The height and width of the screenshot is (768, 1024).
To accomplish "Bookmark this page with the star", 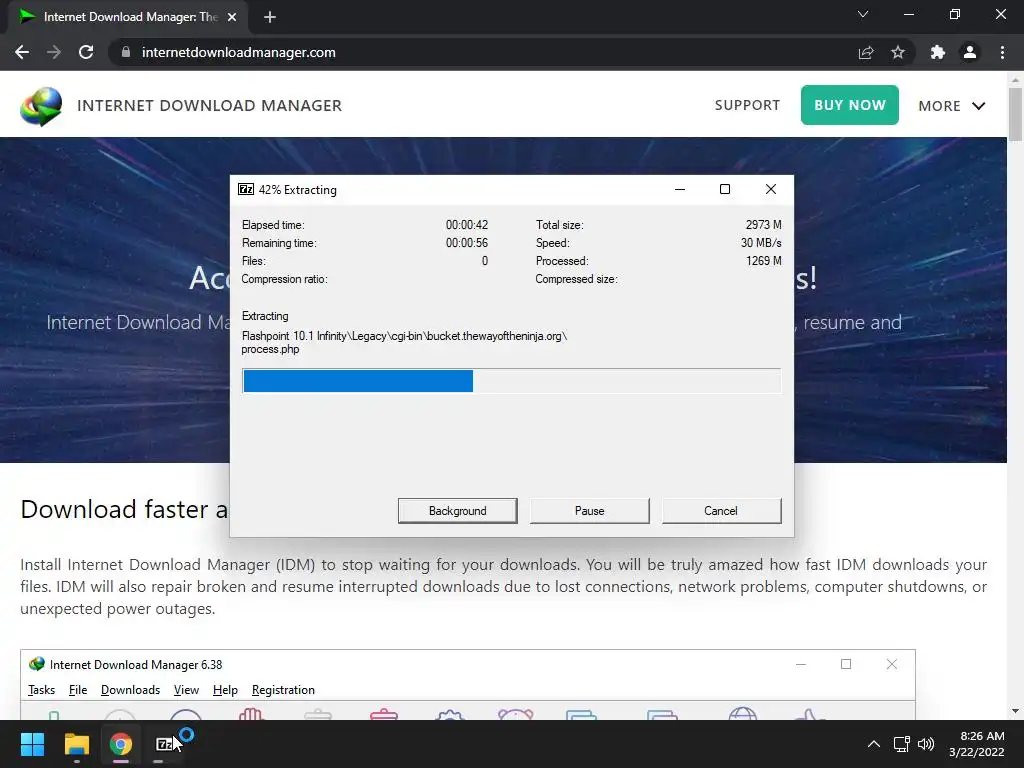I will (x=898, y=52).
